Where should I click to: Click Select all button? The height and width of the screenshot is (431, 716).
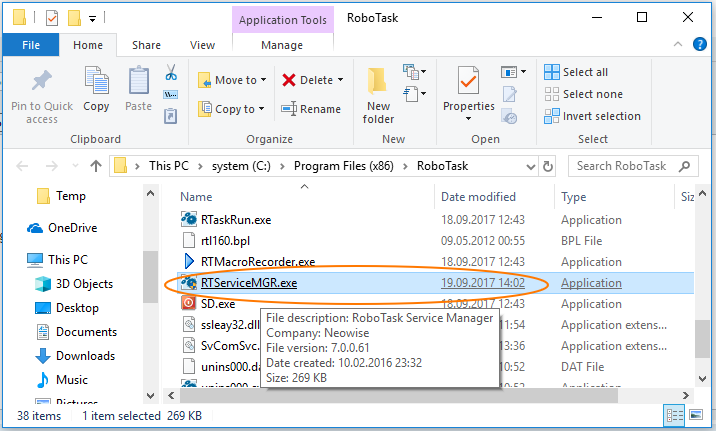(x=576, y=72)
